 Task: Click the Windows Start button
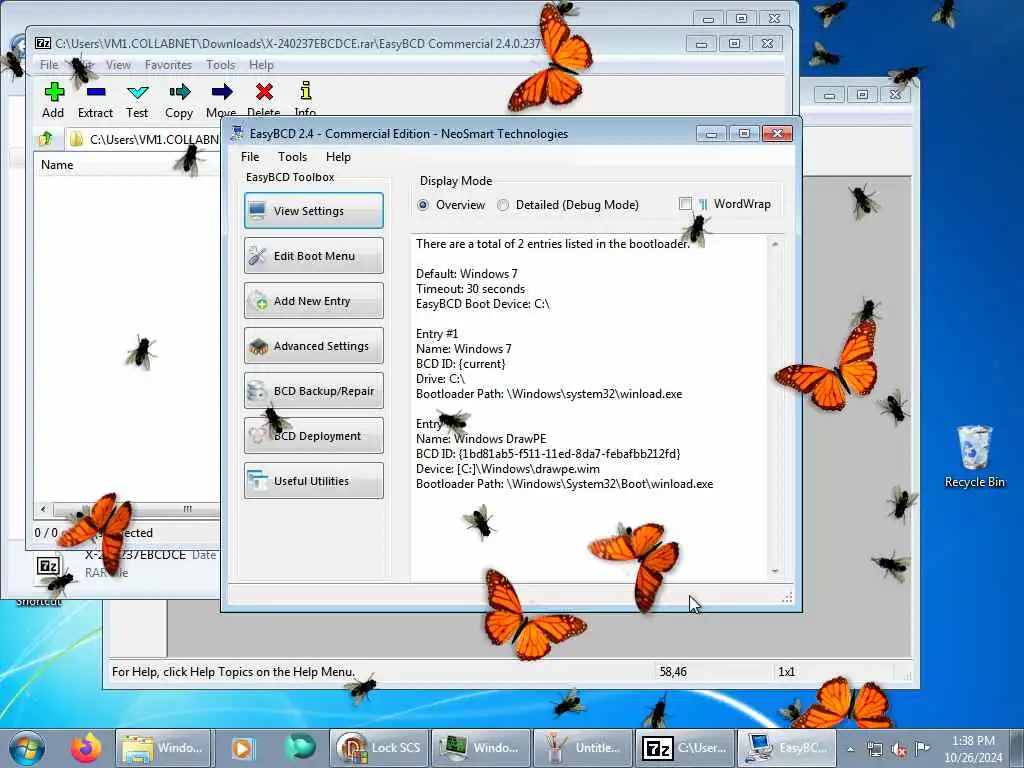tap(27, 748)
